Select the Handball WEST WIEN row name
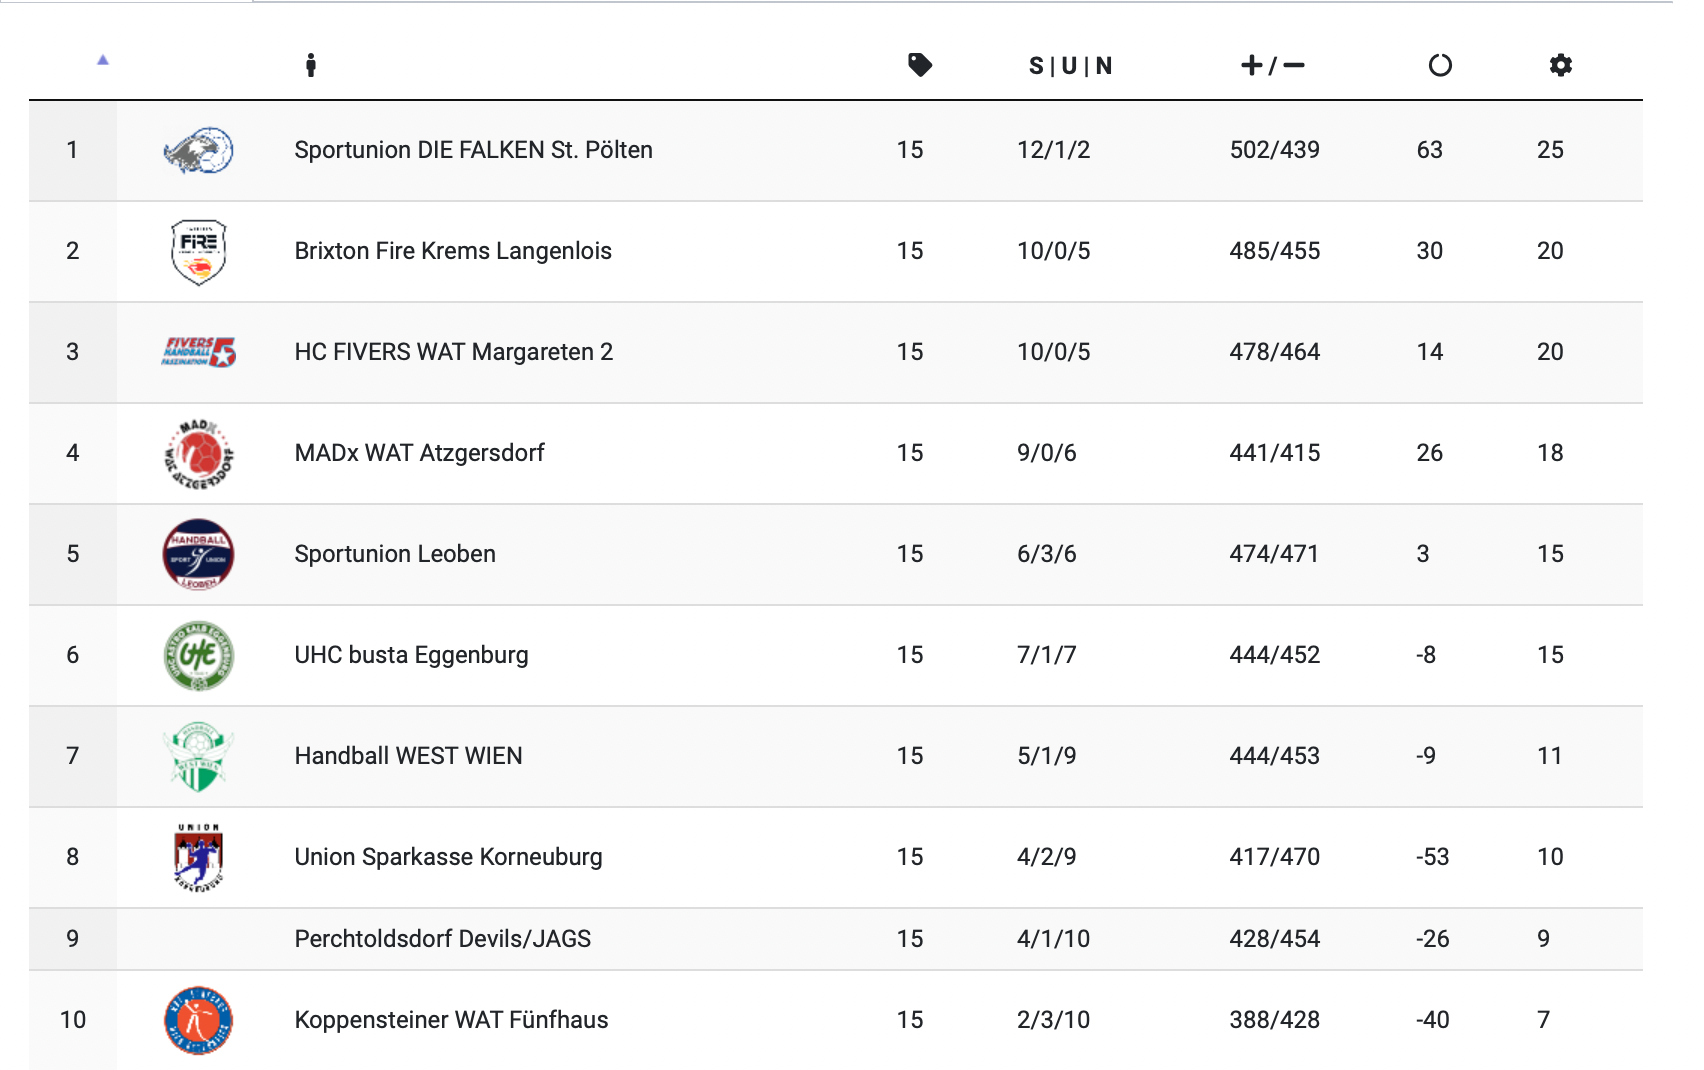This screenshot has height=1070, width=1704. click(x=408, y=756)
